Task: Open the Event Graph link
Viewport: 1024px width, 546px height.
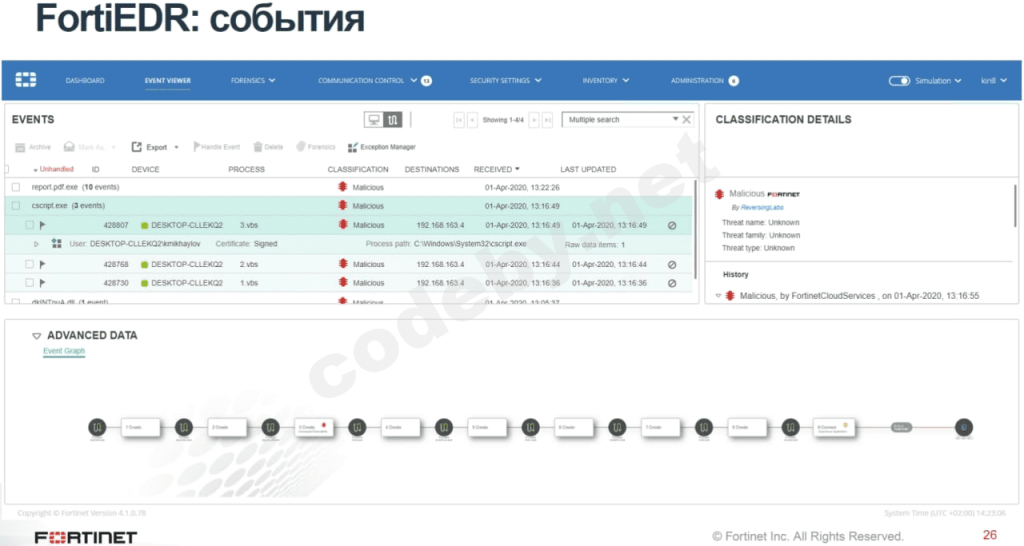Action: coord(64,351)
